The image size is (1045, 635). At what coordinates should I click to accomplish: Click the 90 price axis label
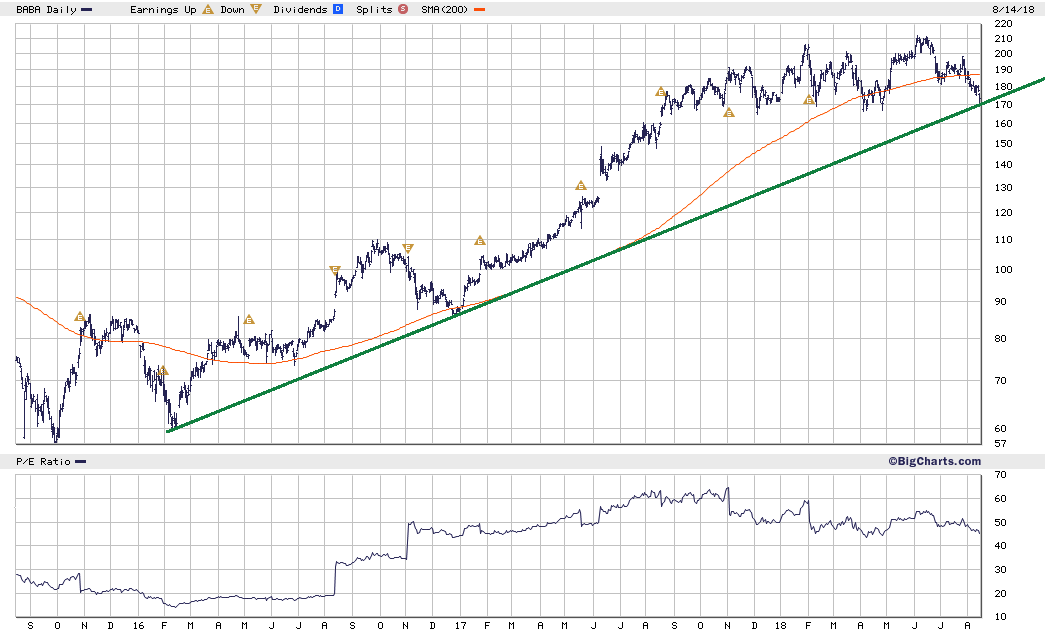(1000, 301)
